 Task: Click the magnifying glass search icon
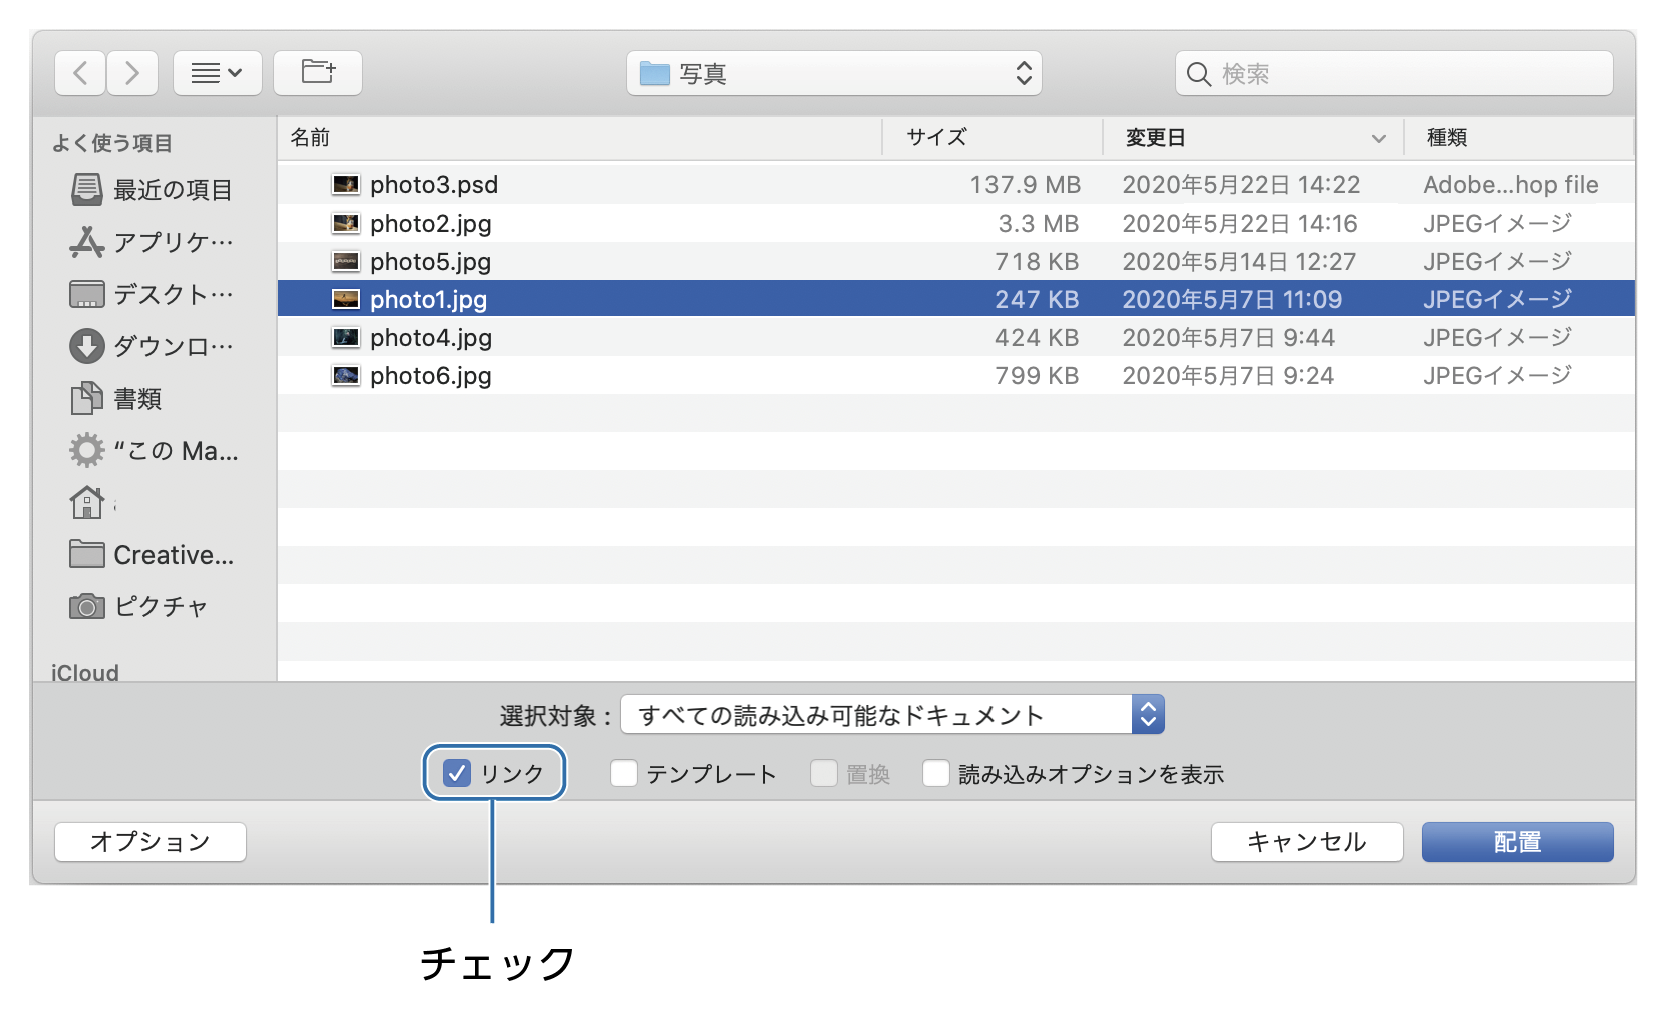(x=1198, y=74)
